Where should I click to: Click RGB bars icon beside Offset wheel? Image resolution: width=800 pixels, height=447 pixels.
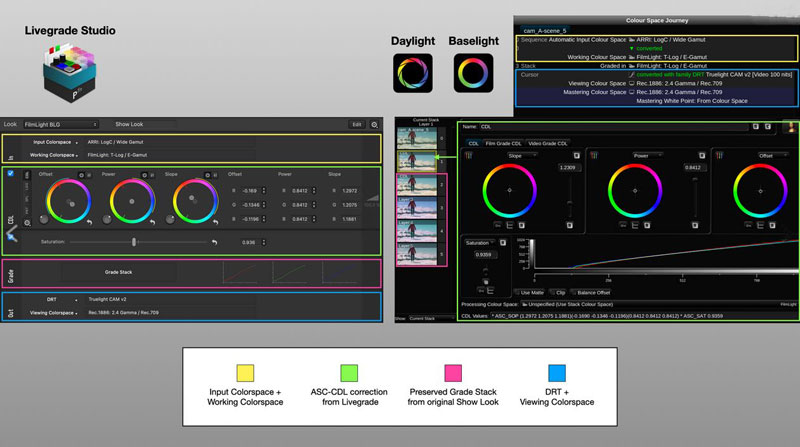click(719, 156)
